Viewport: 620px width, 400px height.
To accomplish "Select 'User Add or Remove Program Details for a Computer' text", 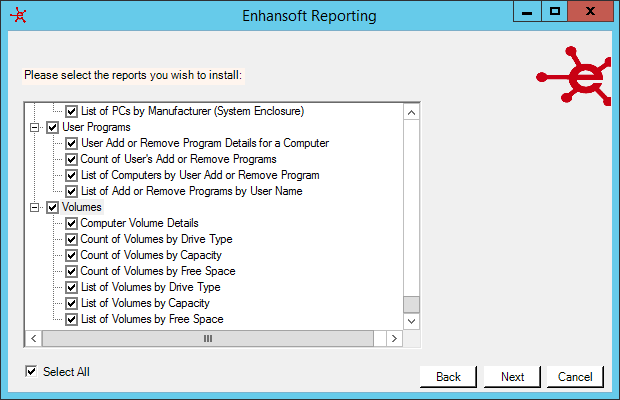I will [205, 143].
